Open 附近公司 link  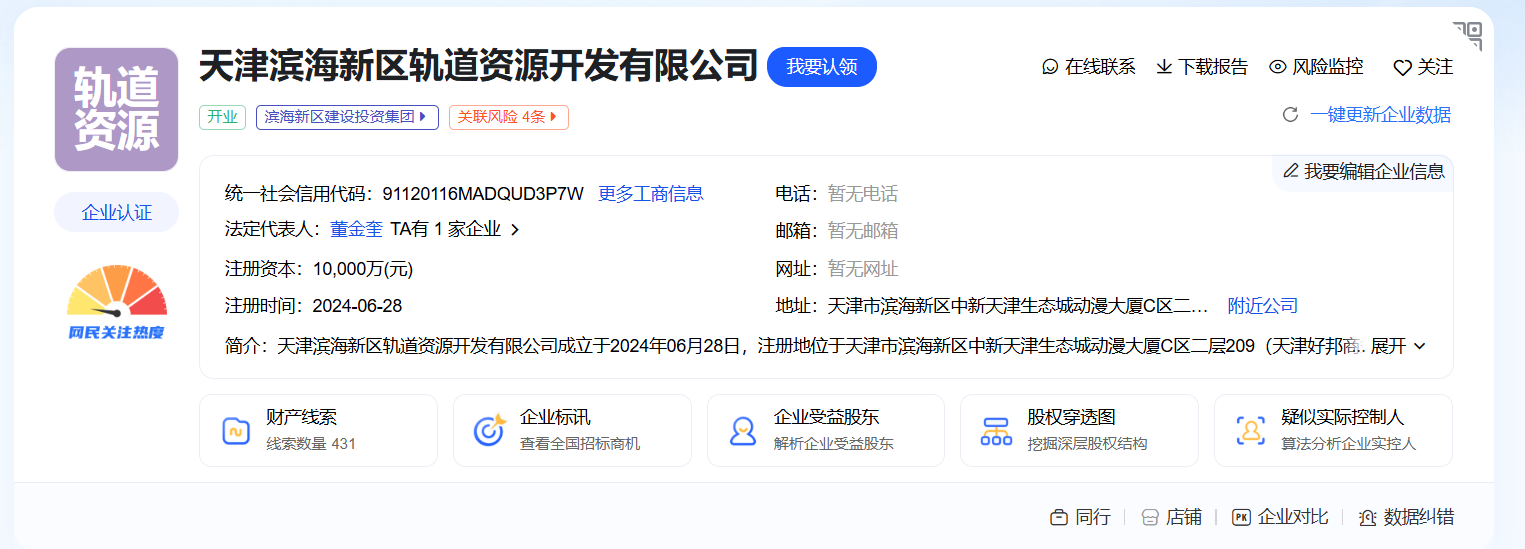point(1263,306)
